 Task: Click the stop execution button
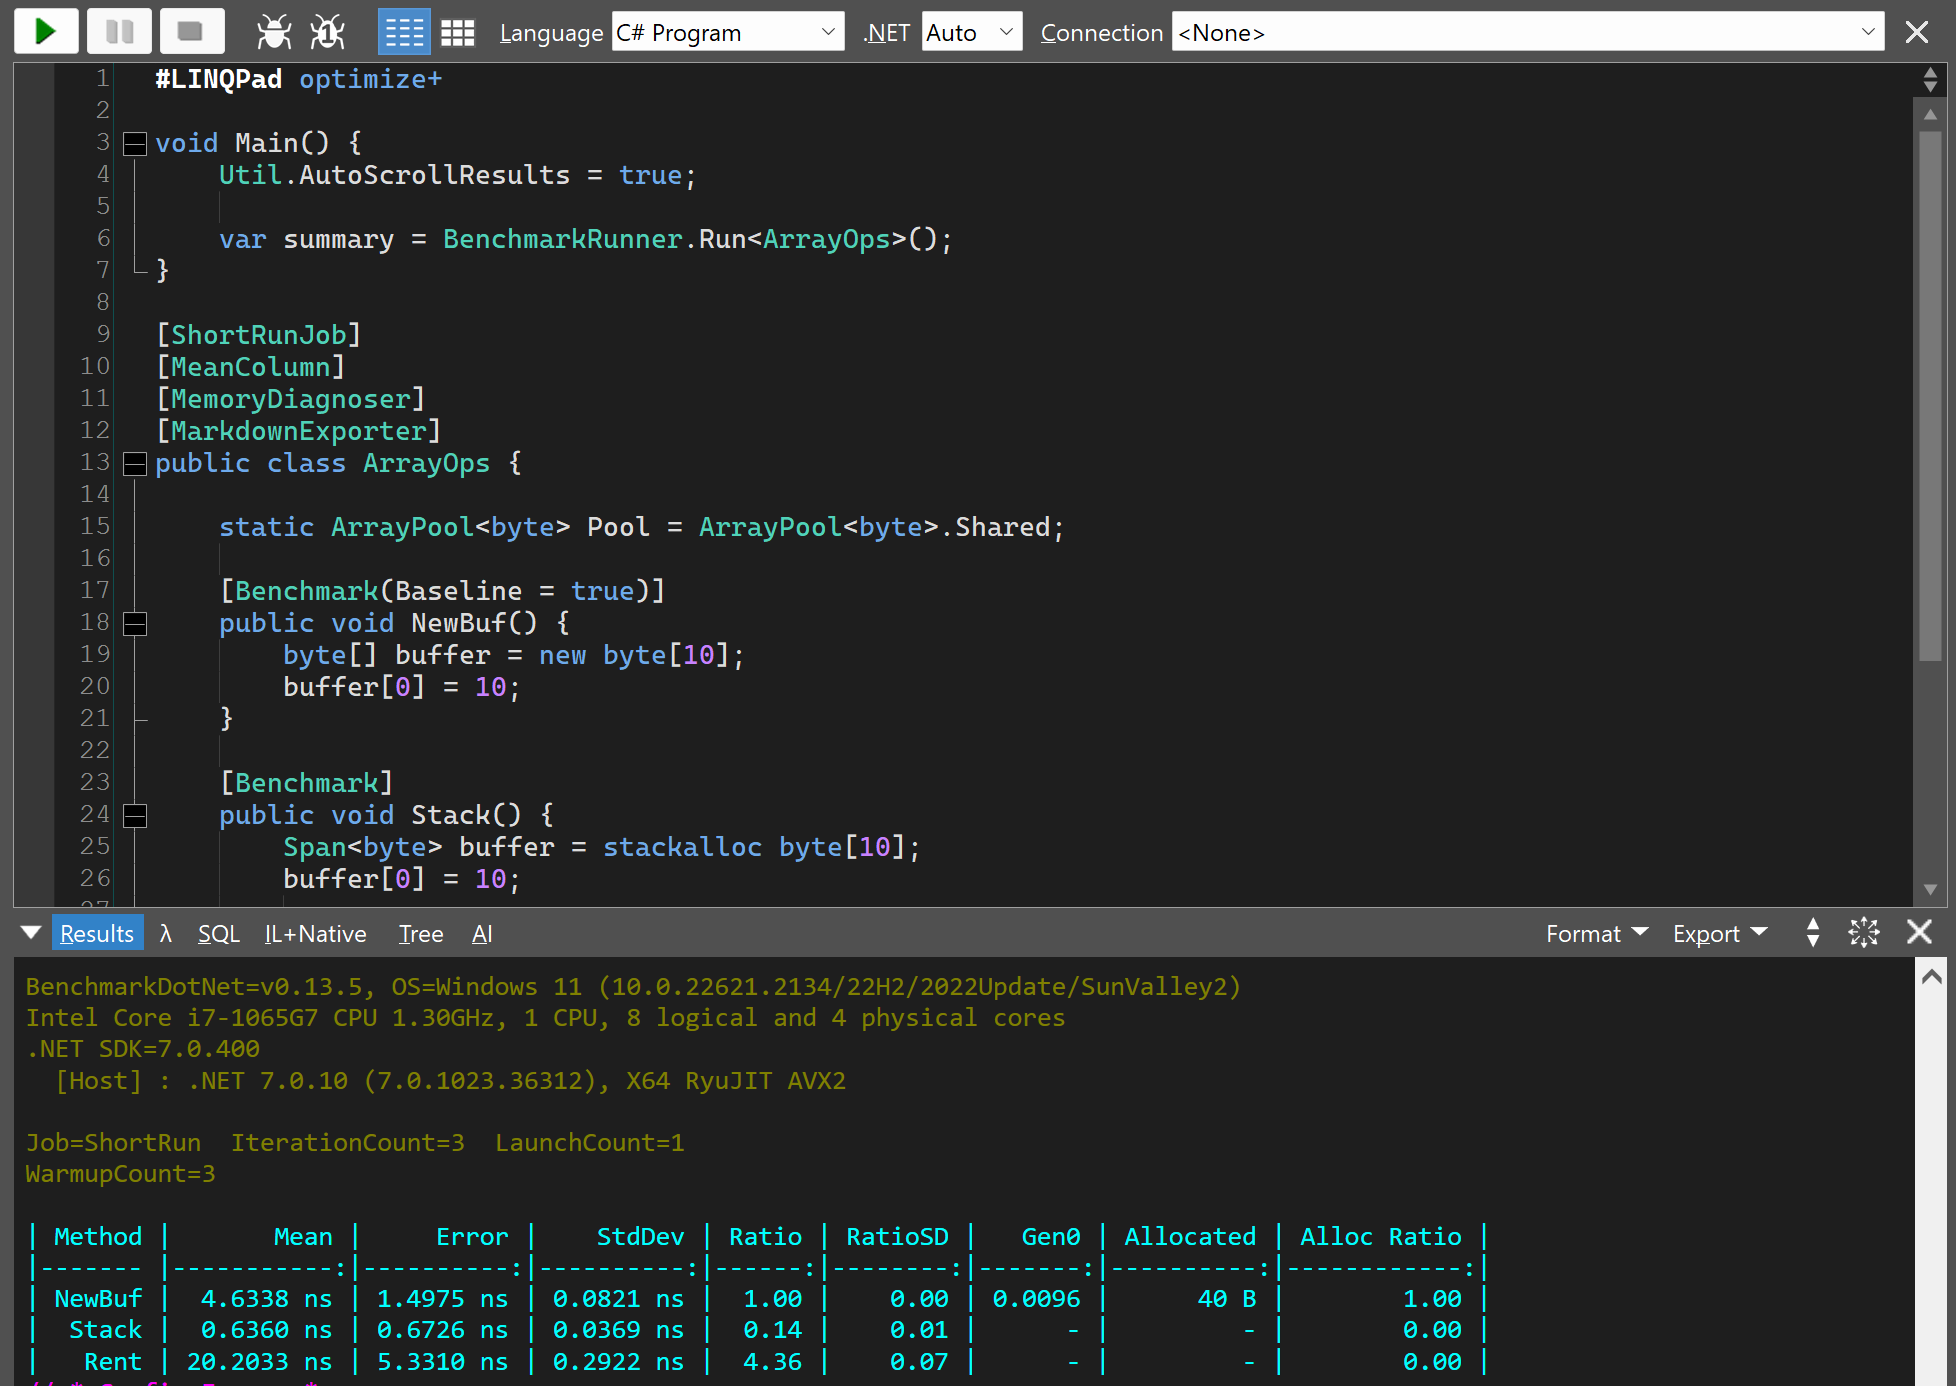pyautogui.click(x=192, y=32)
